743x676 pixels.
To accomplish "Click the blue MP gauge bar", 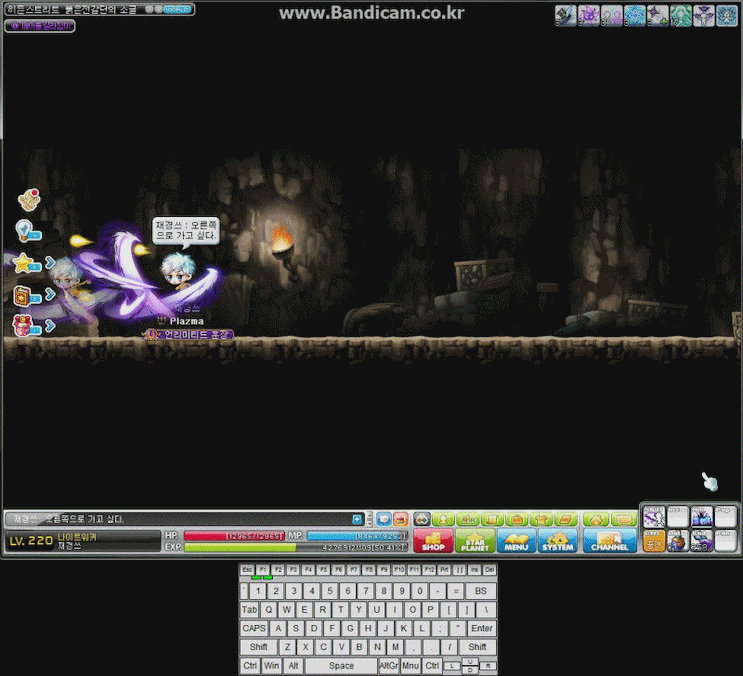I will 356,536.
